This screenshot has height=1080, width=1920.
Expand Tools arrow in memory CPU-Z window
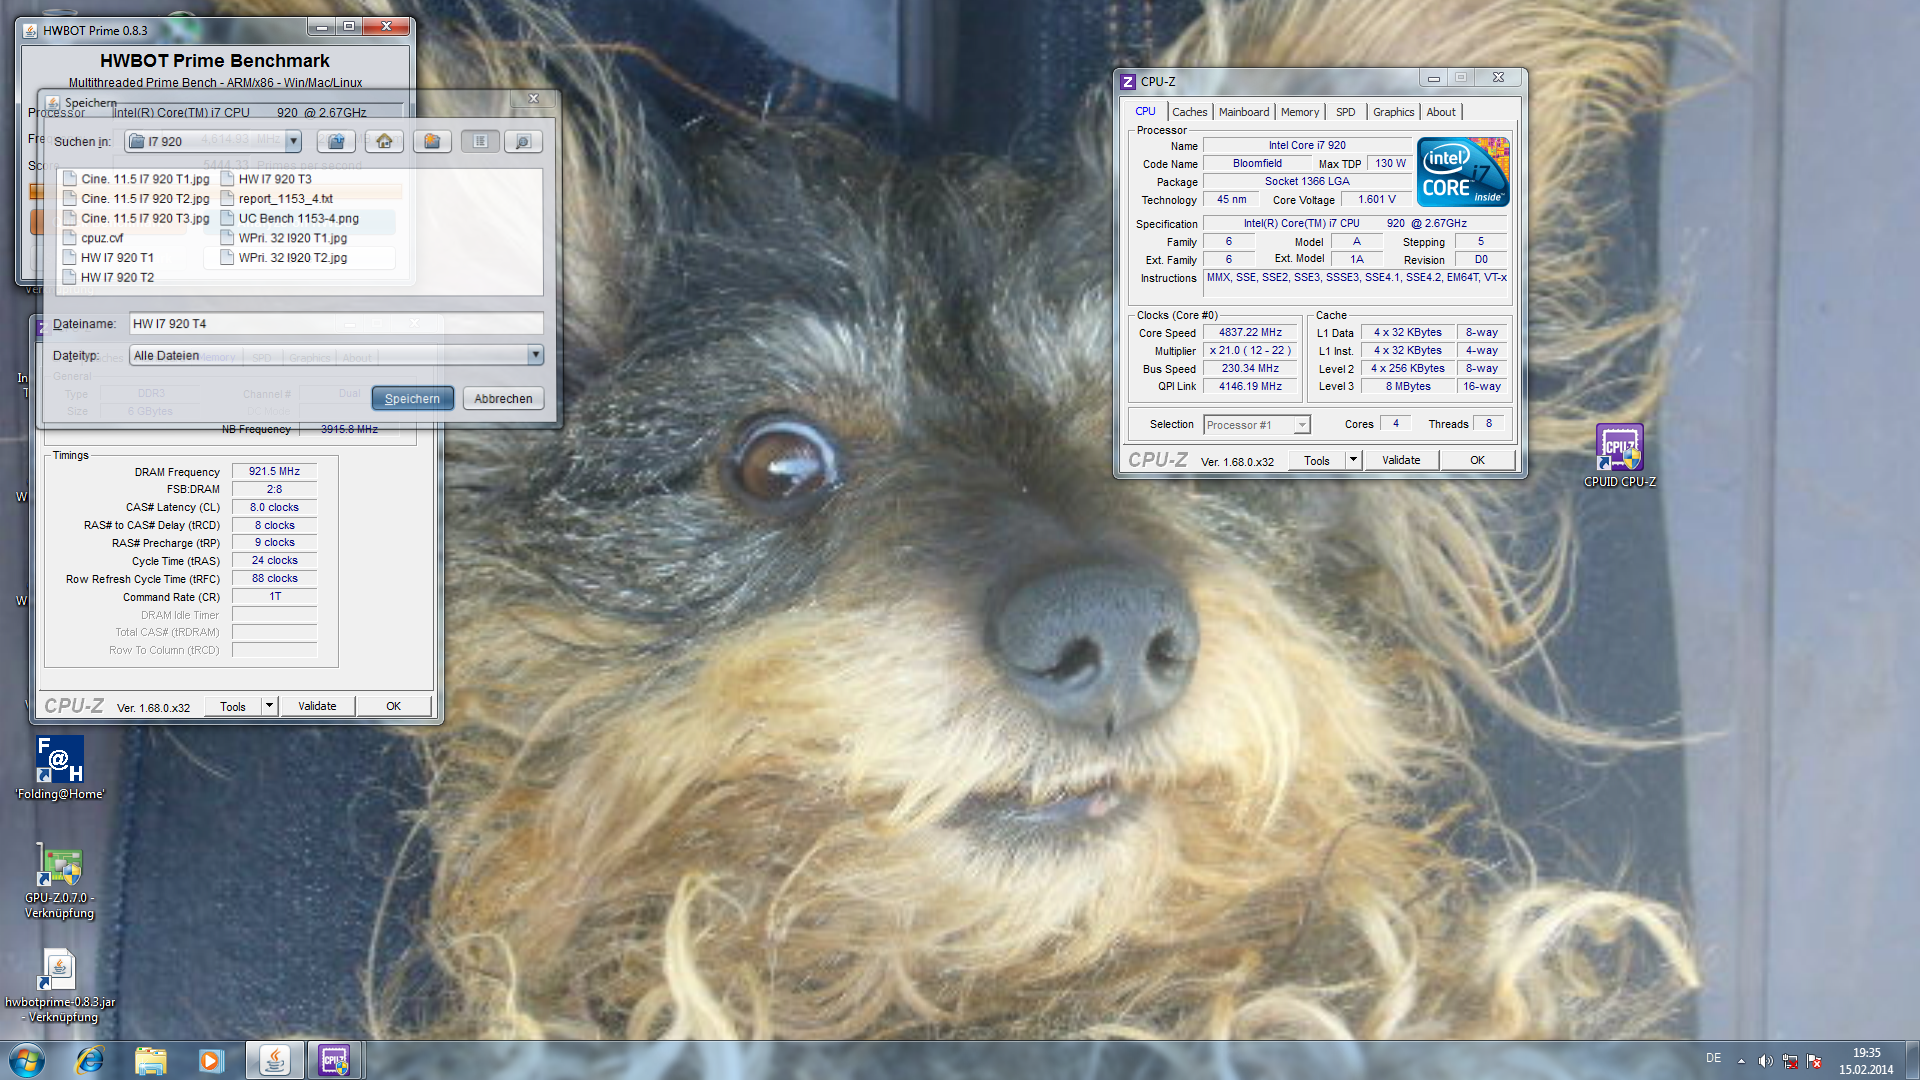[x=269, y=706]
